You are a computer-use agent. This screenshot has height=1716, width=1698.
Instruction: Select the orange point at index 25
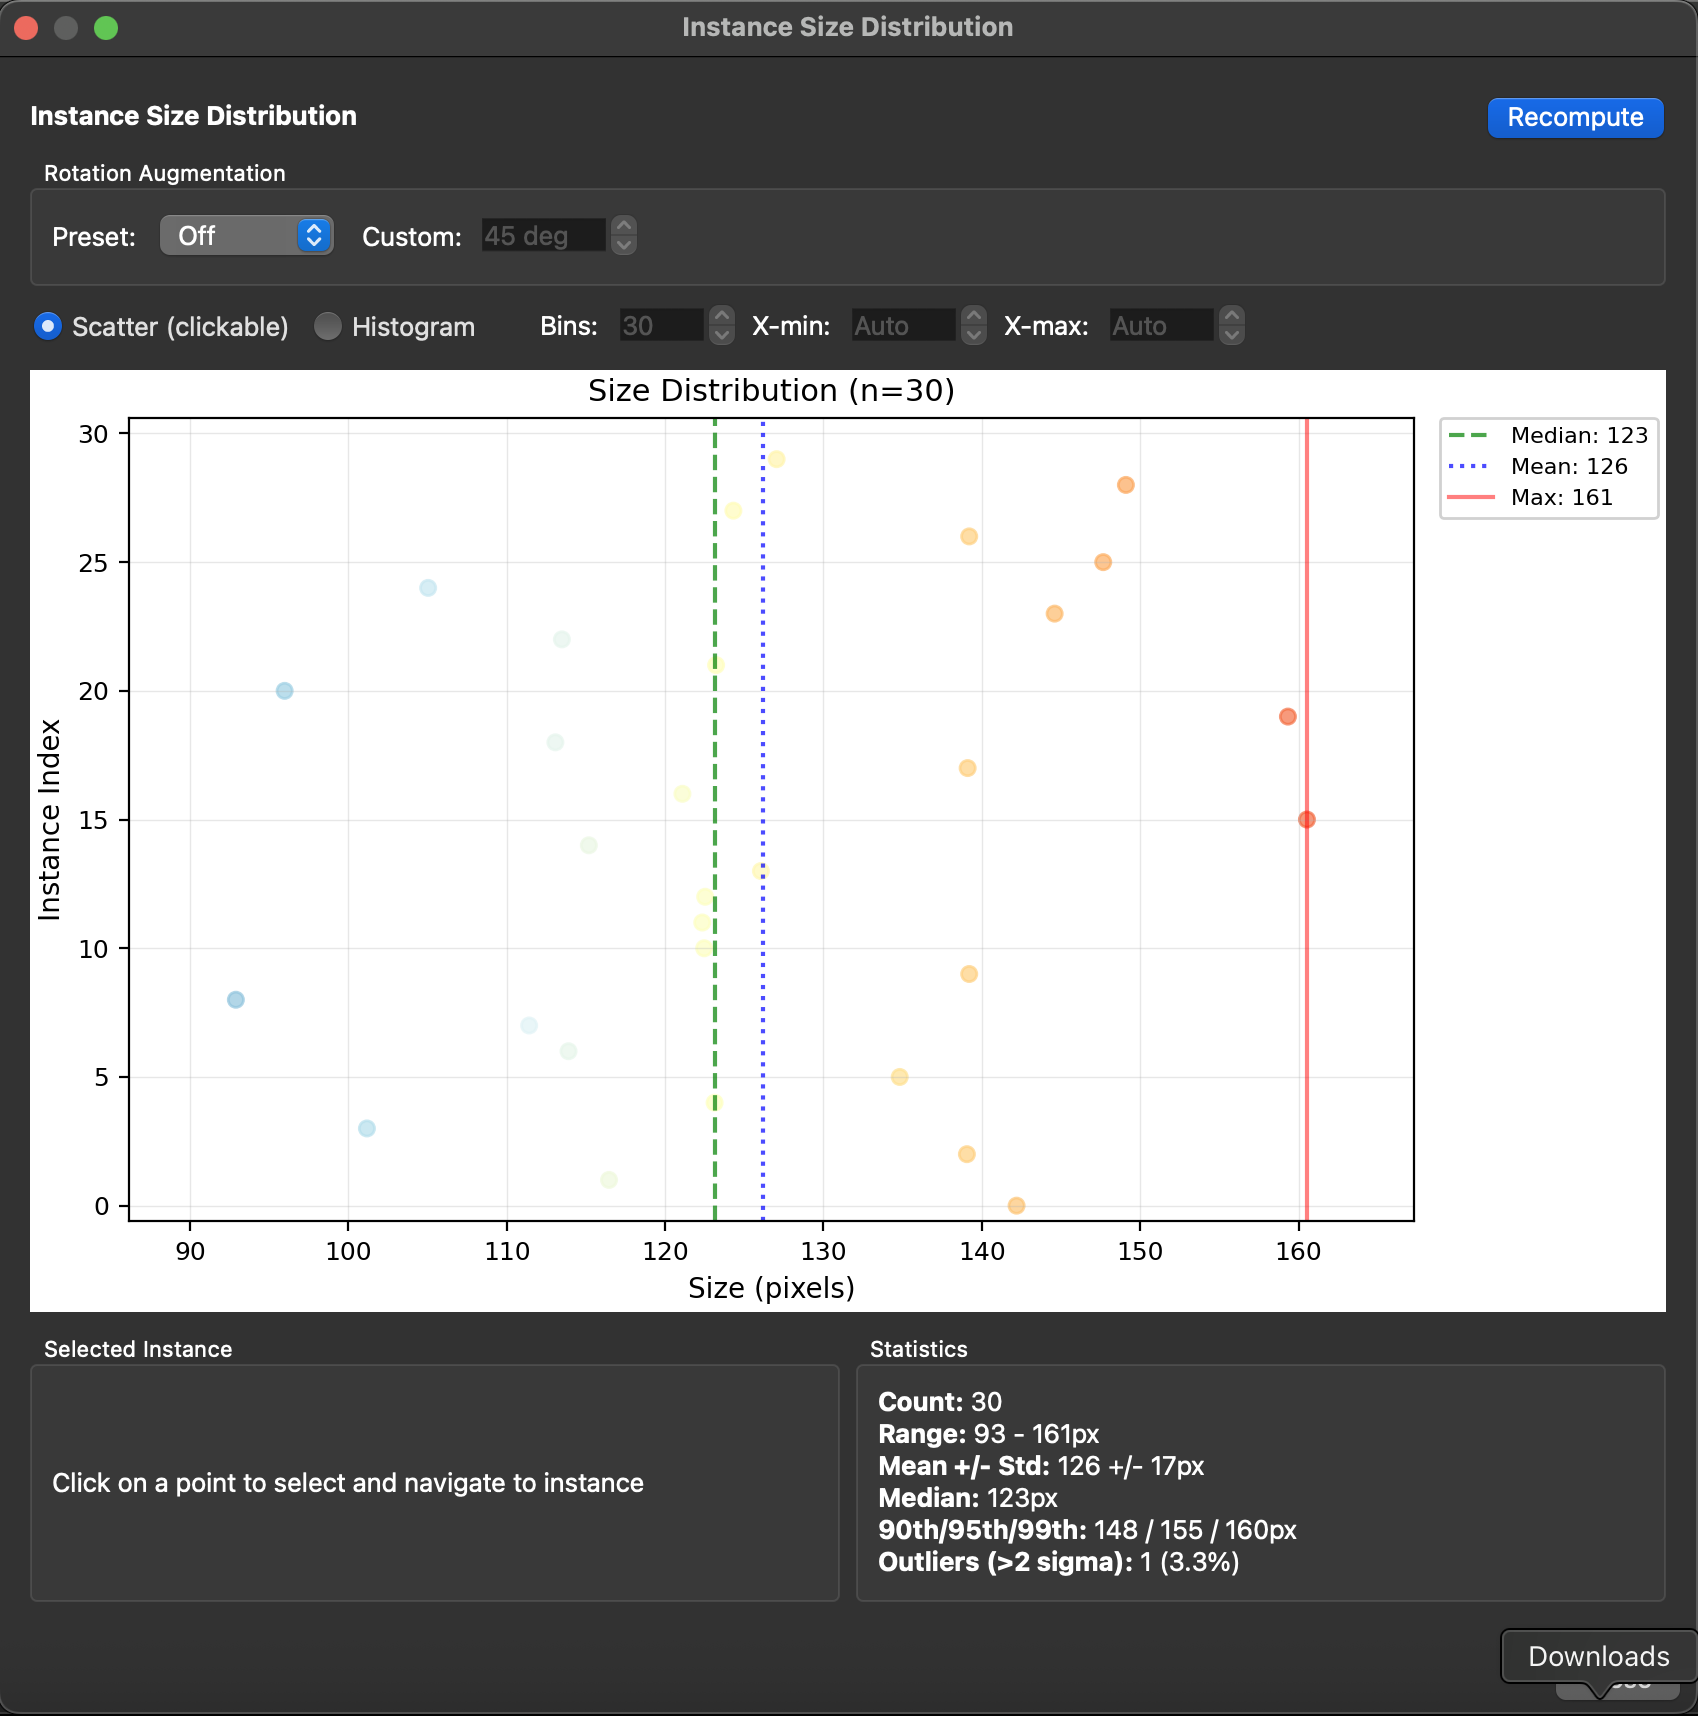click(x=1103, y=562)
